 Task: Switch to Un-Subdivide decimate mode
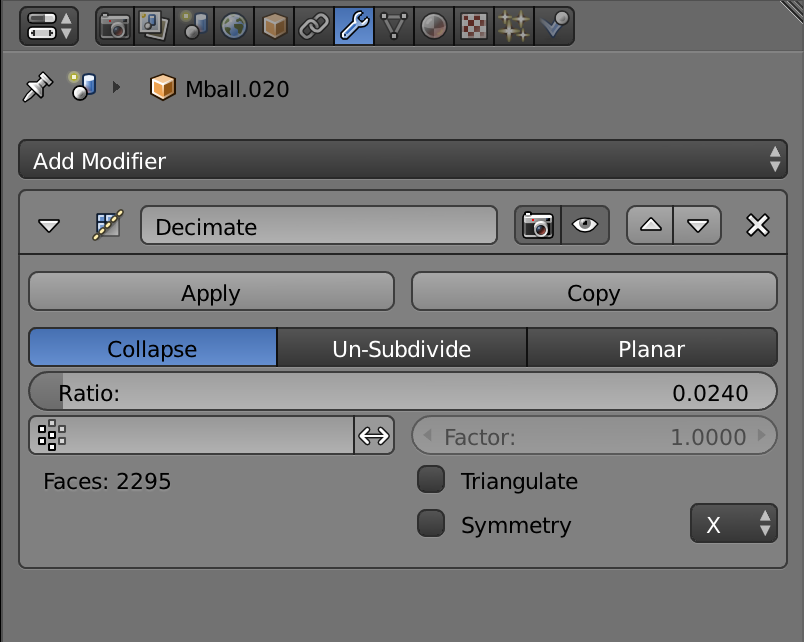coord(401,349)
